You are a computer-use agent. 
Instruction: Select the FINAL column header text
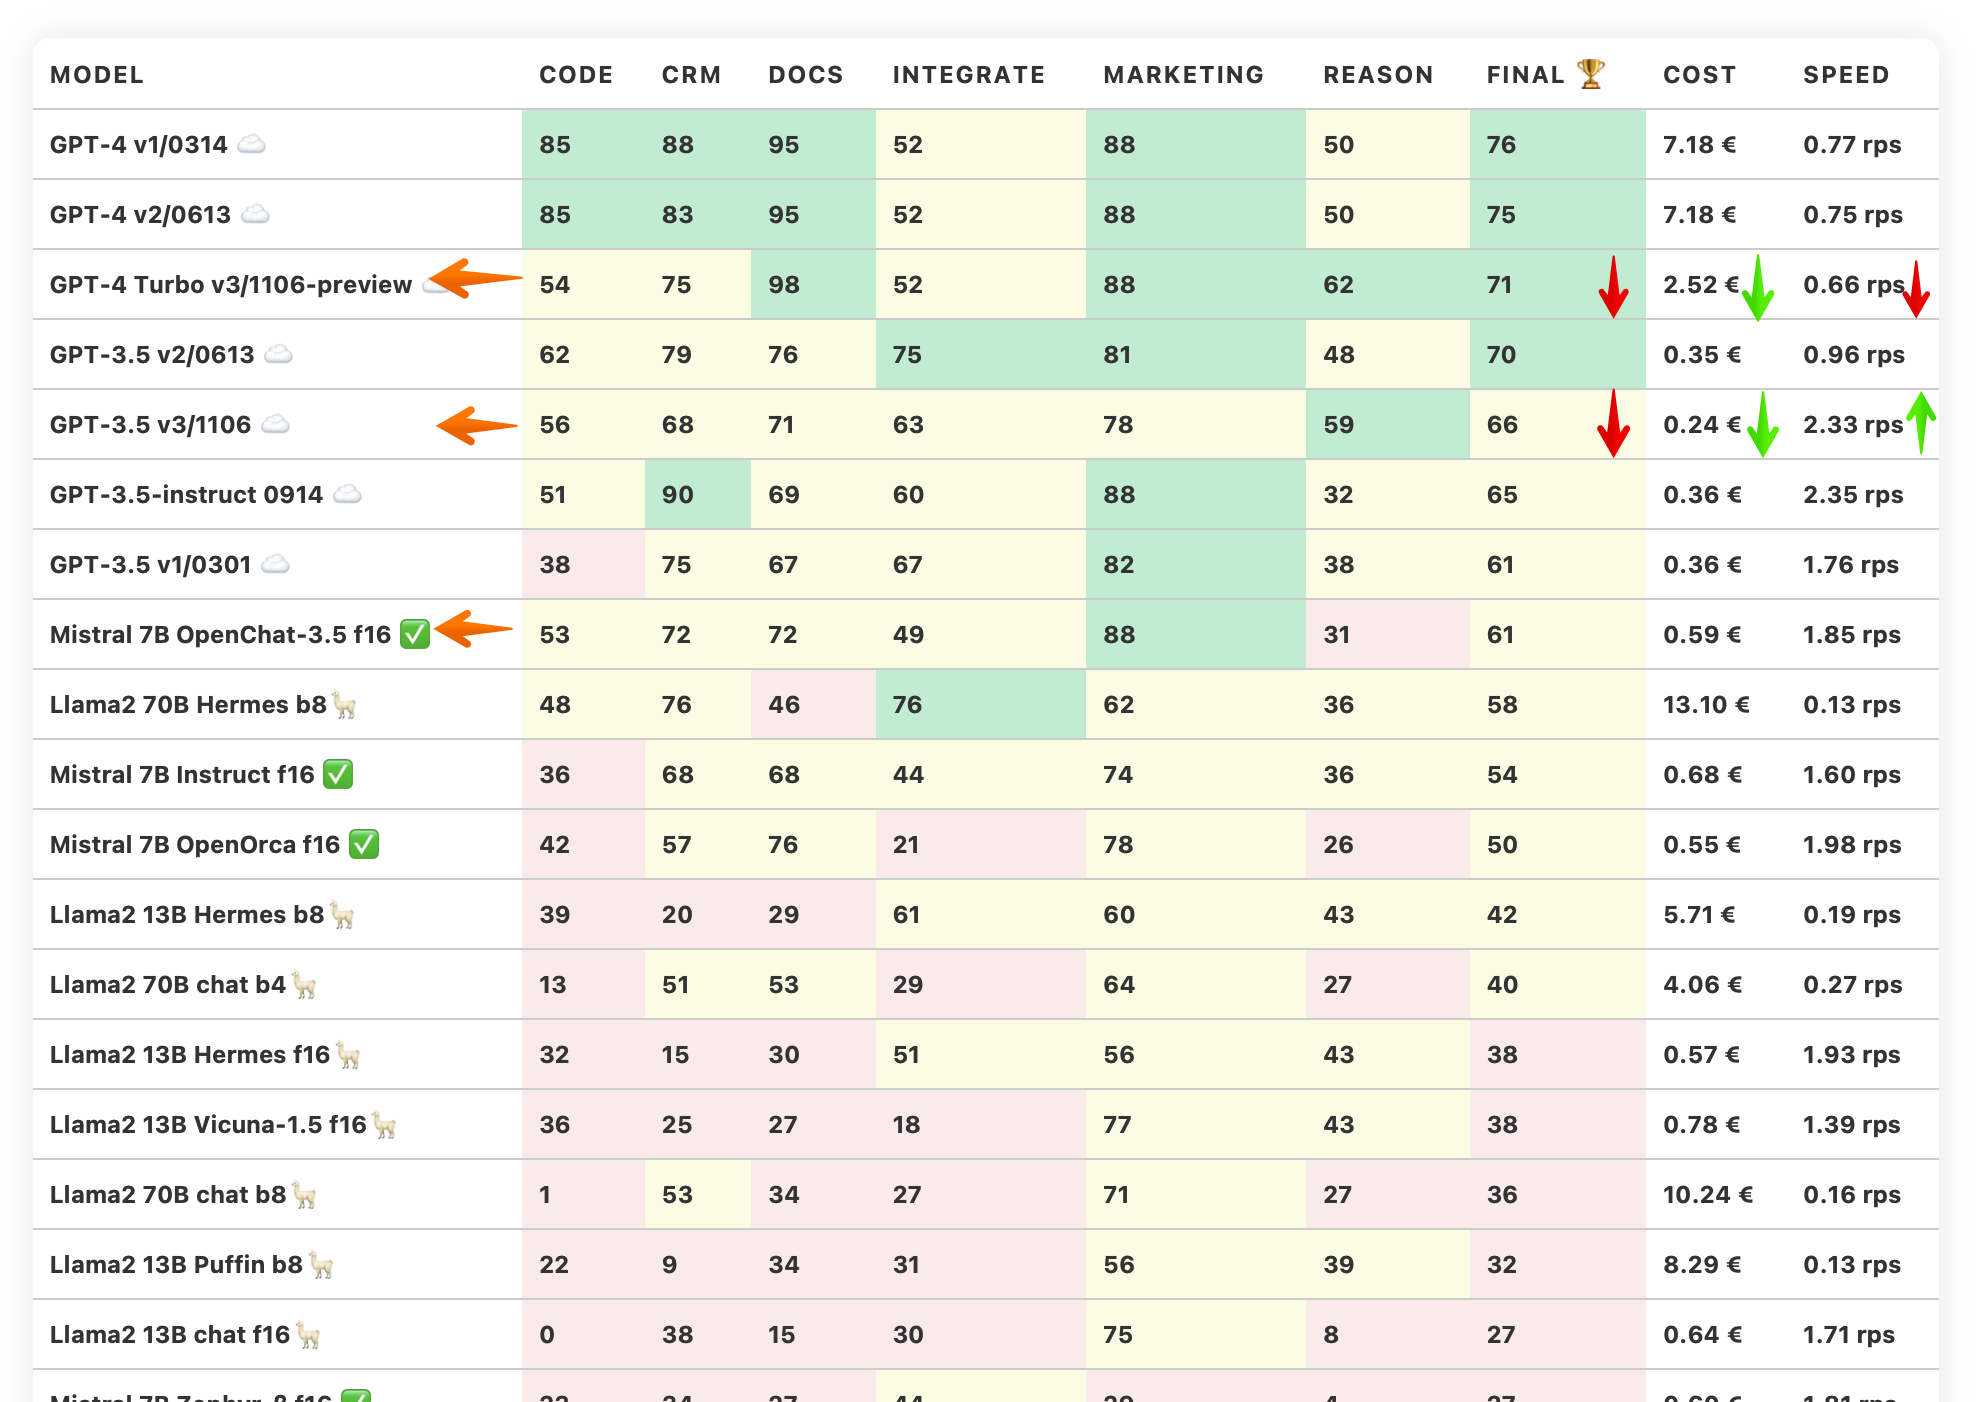[1525, 75]
